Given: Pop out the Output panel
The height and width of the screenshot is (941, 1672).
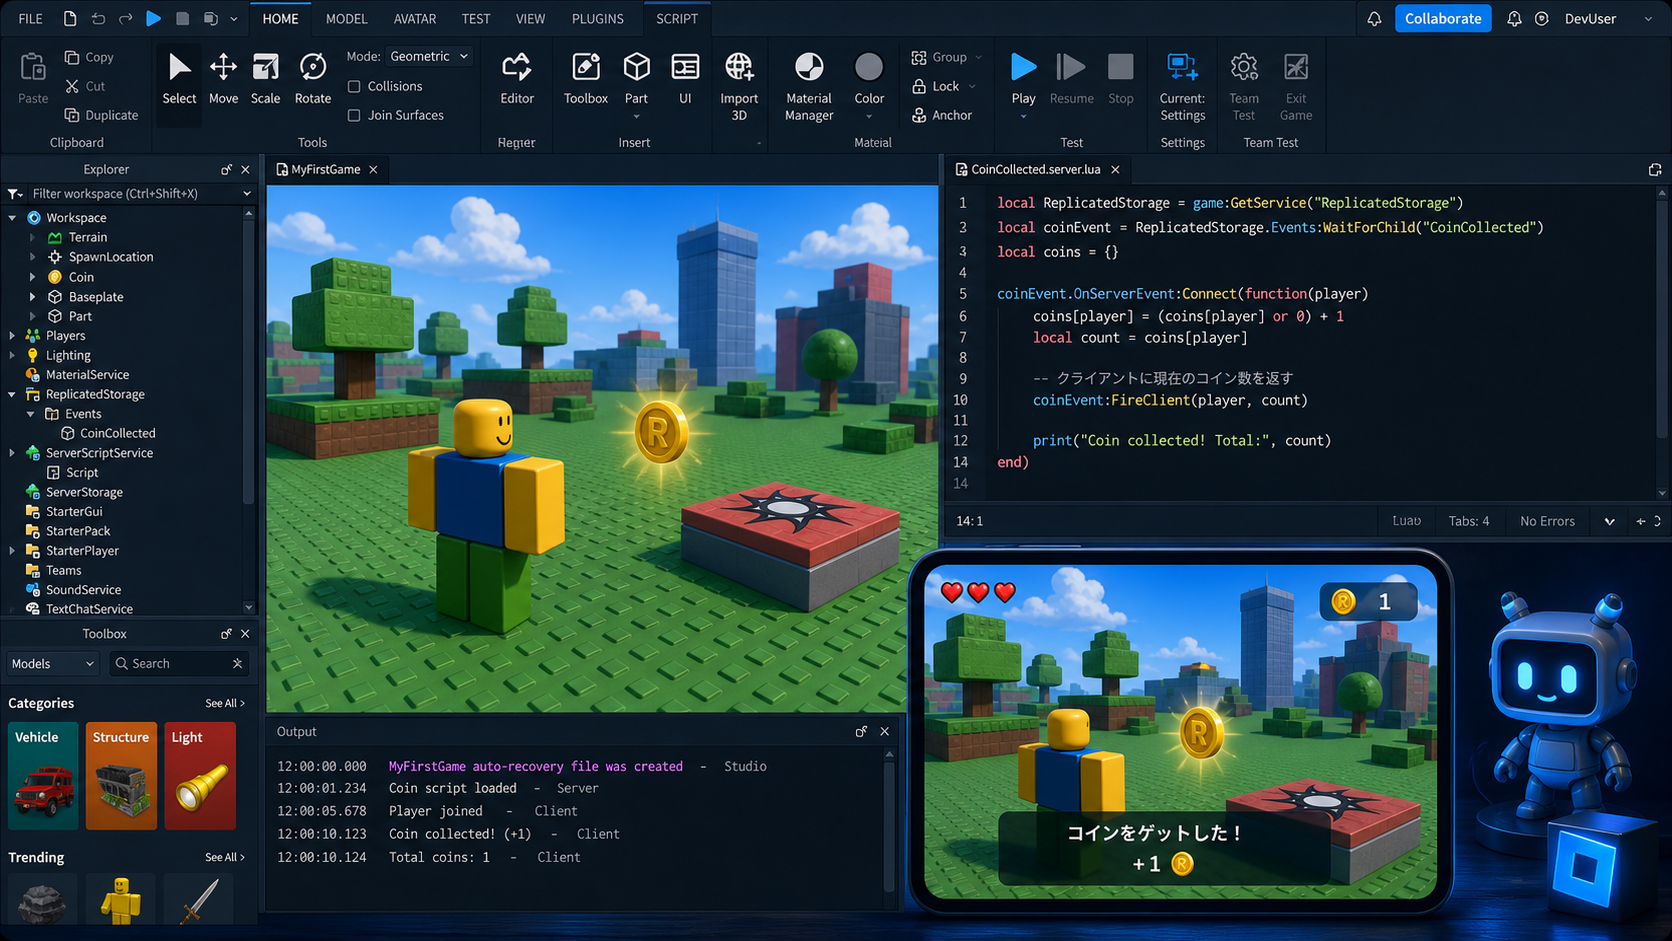Looking at the screenshot, I should 861,732.
